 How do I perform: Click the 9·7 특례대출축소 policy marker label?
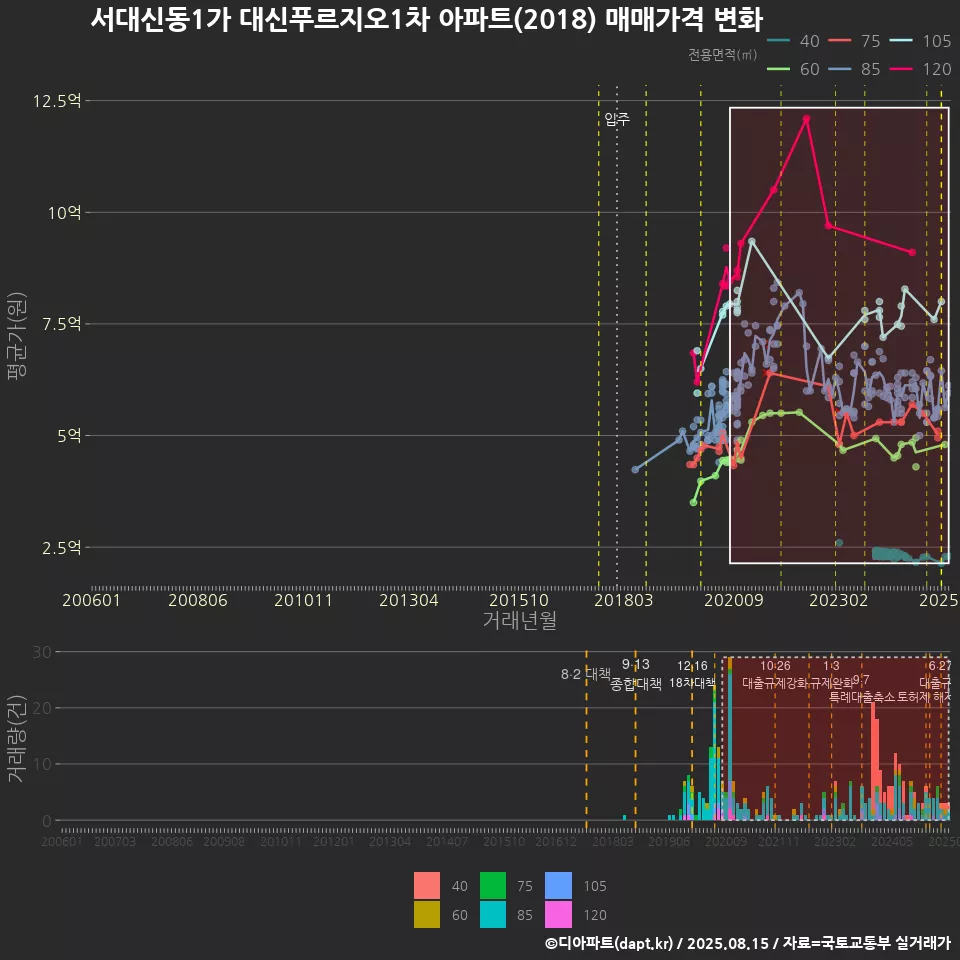click(x=861, y=689)
